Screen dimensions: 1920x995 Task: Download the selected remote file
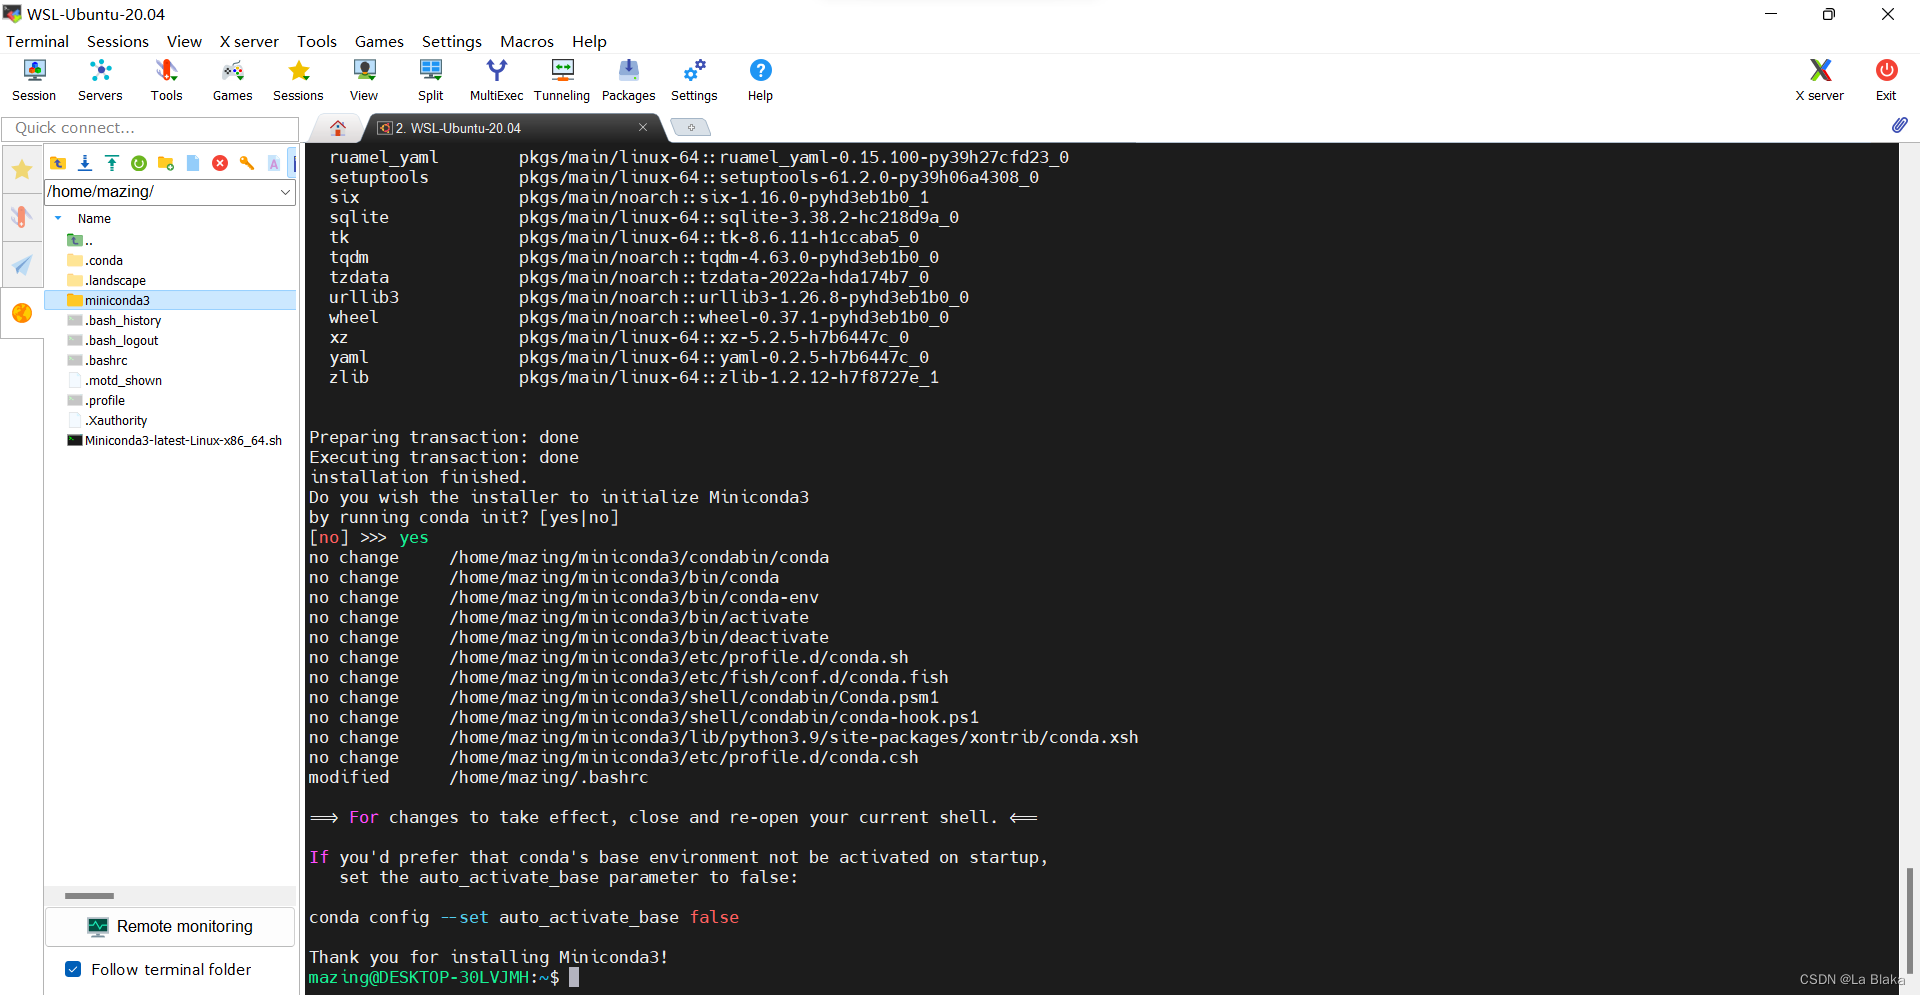pyautogui.click(x=84, y=163)
